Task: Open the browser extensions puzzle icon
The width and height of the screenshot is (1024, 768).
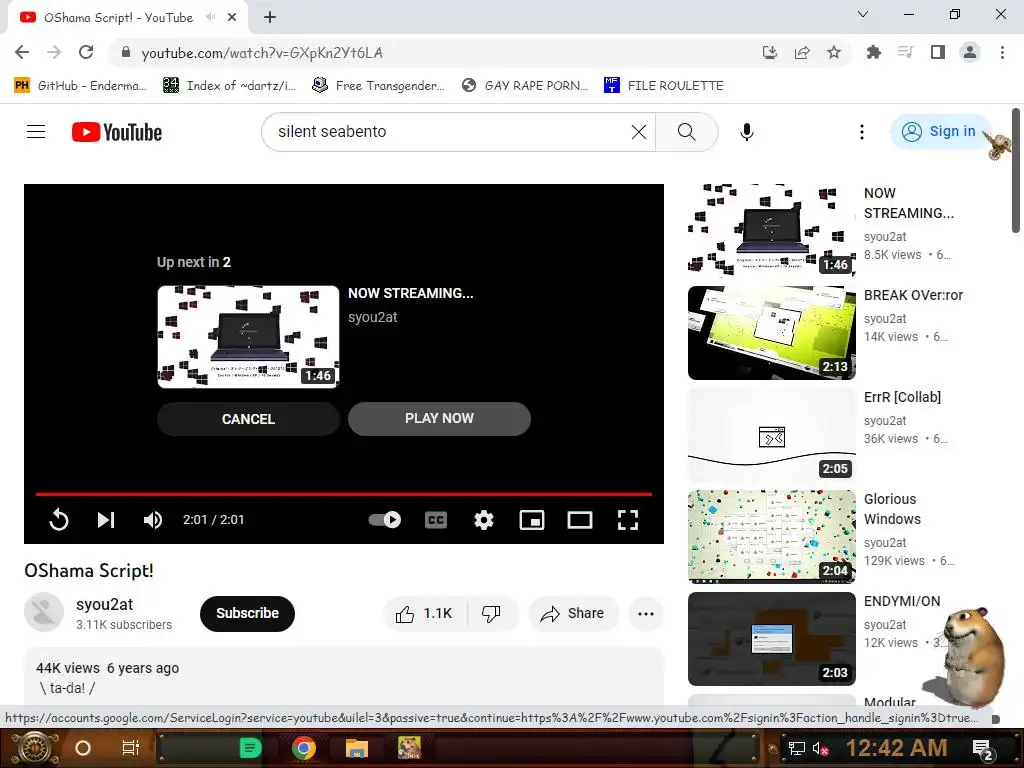Action: point(873,52)
